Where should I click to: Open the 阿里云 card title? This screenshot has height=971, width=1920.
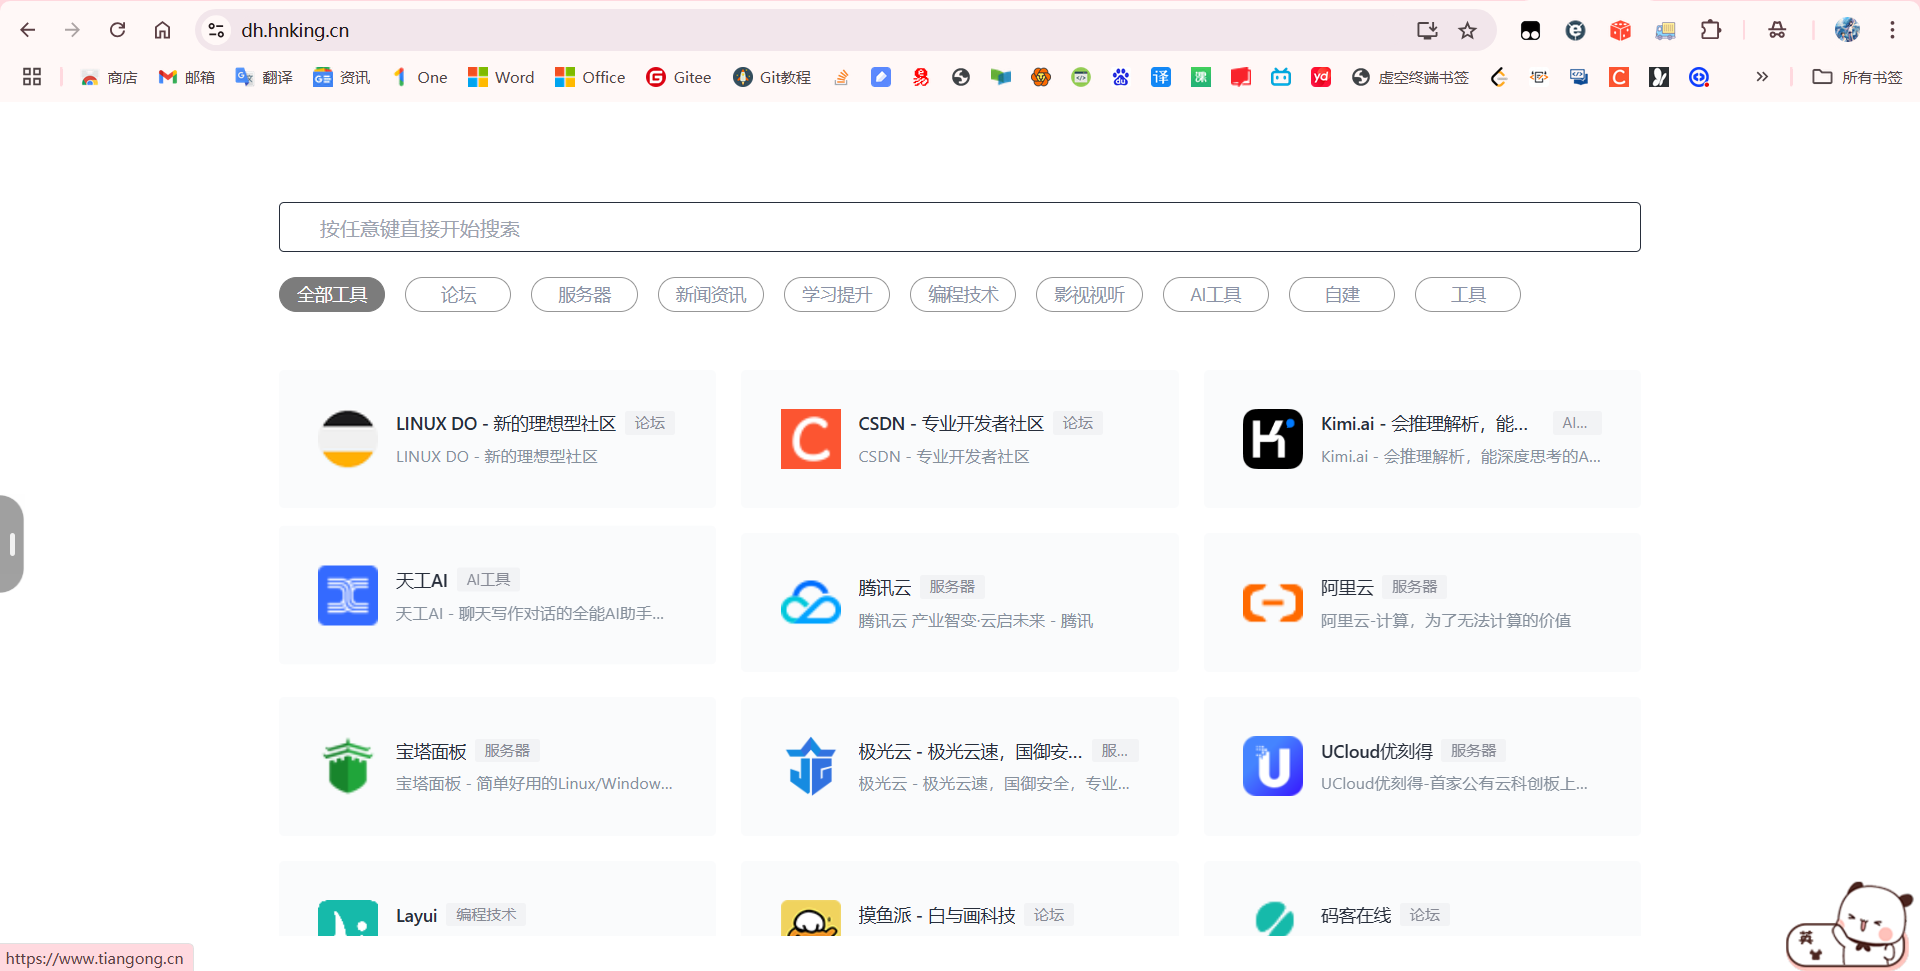tap(1347, 587)
